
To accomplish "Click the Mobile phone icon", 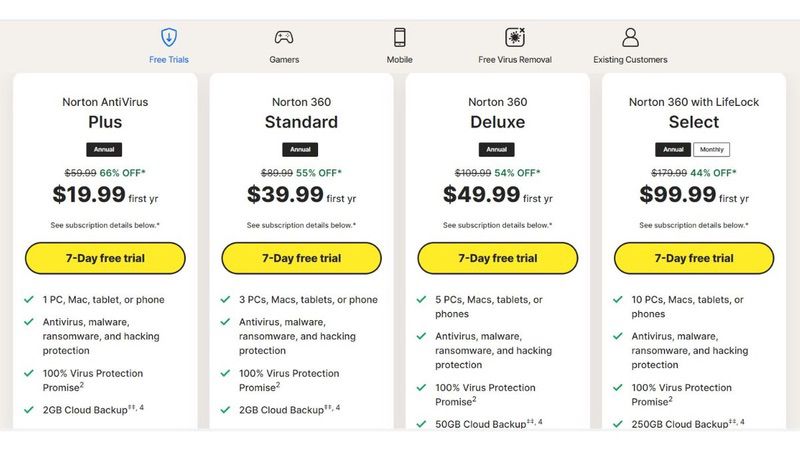I will 399,37.
